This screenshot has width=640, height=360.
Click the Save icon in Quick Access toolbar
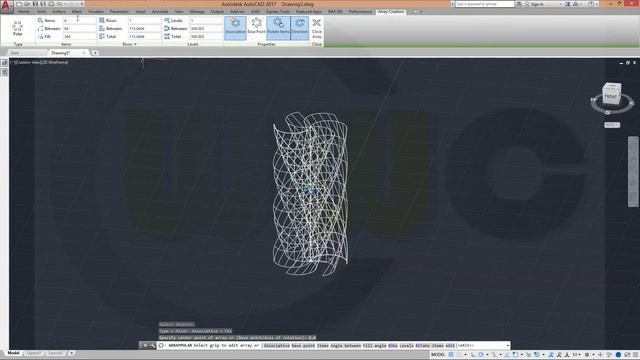36,4
